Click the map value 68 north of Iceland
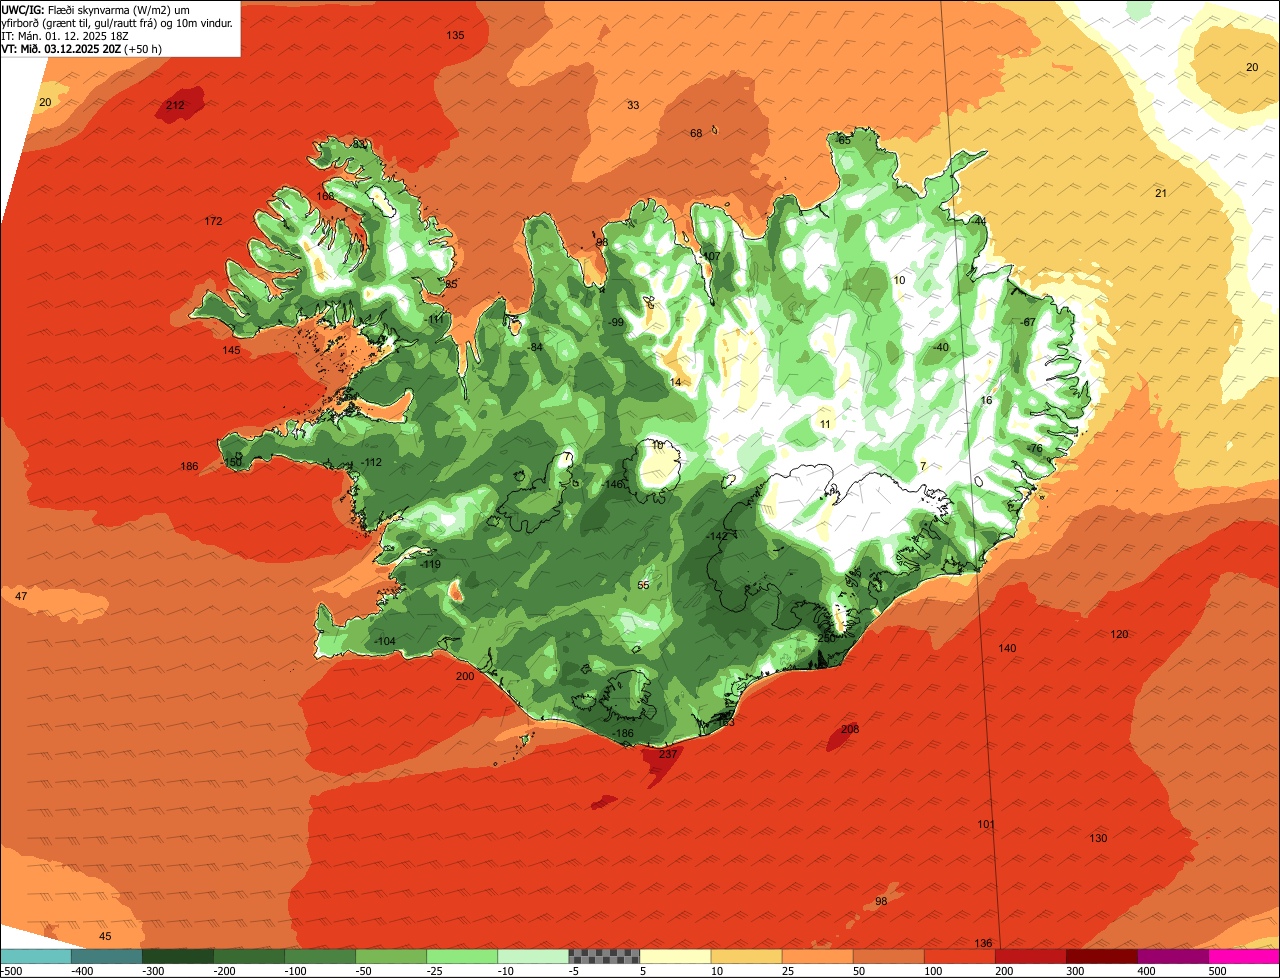 click(x=696, y=134)
